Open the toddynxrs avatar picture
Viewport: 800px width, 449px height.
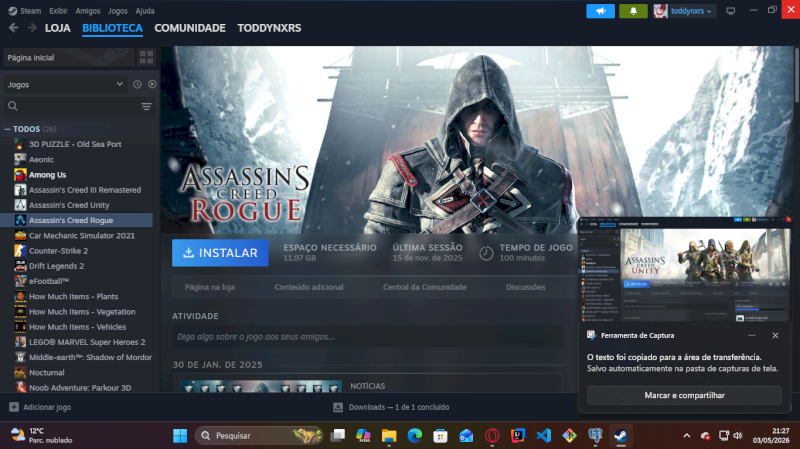(660, 11)
